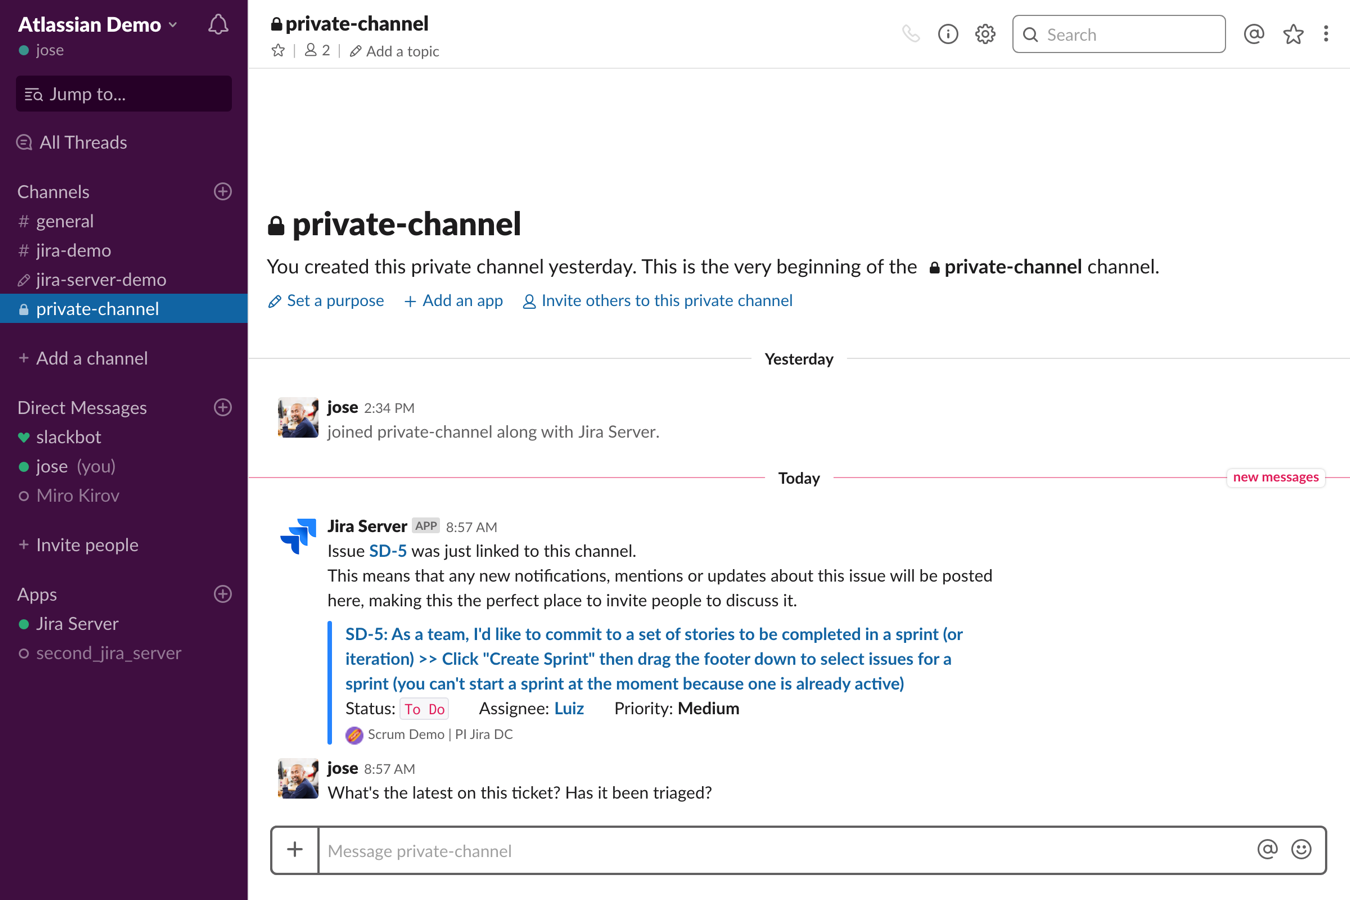
Task: Open starred items in the header
Action: click(x=1293, y=34)
